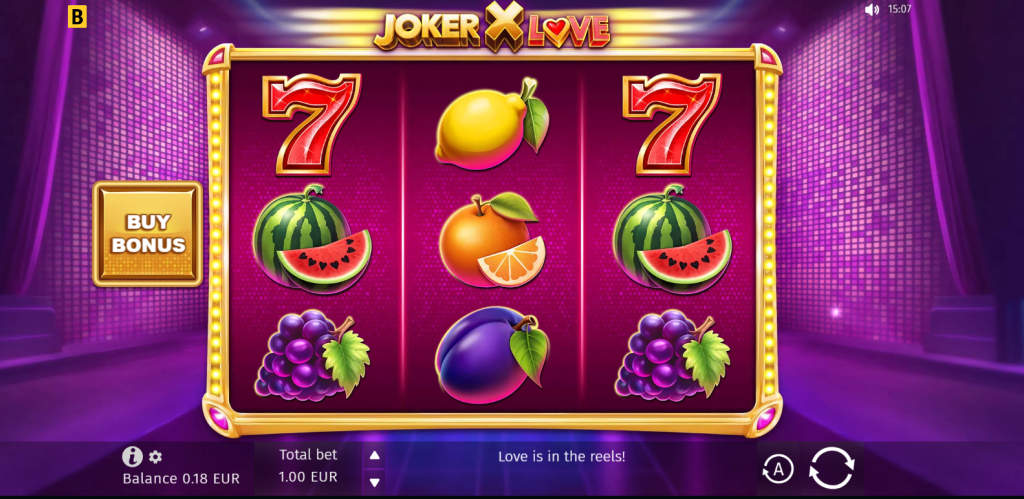Open the game info icon
This screenshot has width=1024, height=499.
pos(133,456)
